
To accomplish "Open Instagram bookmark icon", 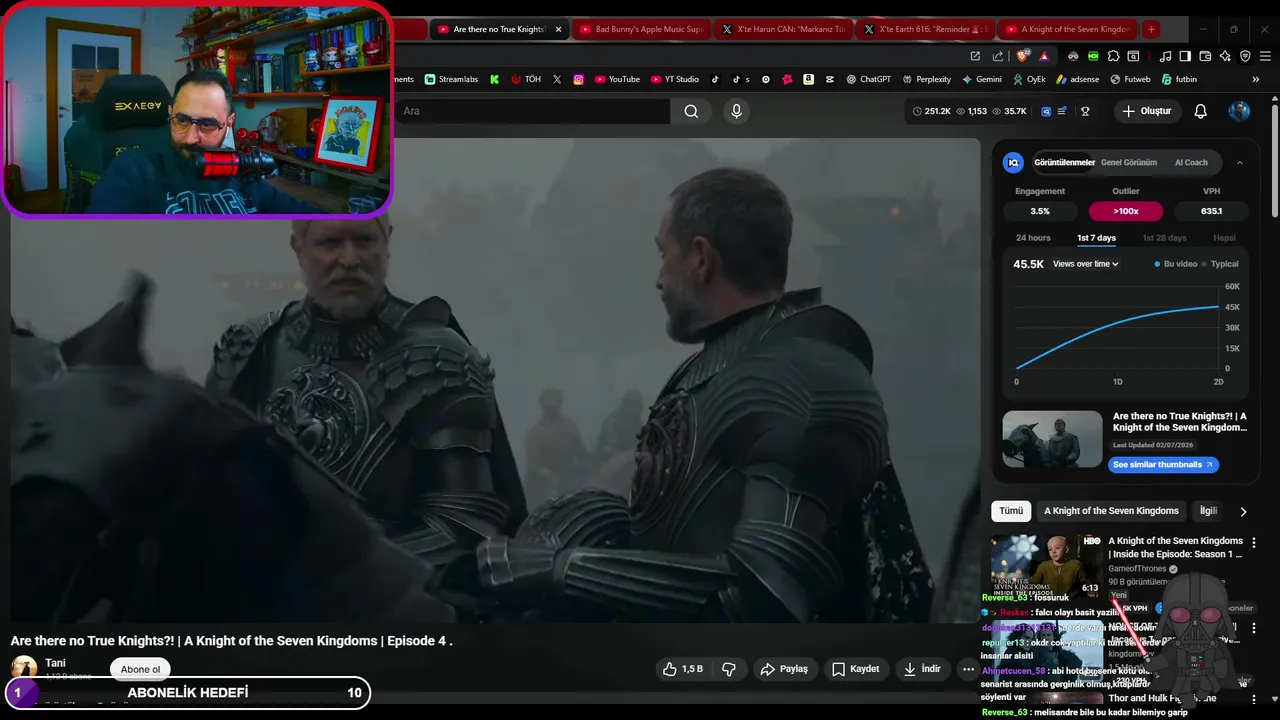I will [x=578, y=79].
